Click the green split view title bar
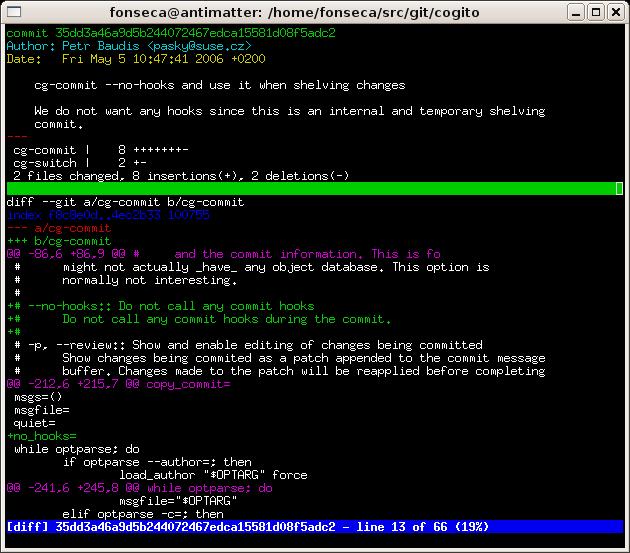Screen dimensions: 630x553 [300, 188]
